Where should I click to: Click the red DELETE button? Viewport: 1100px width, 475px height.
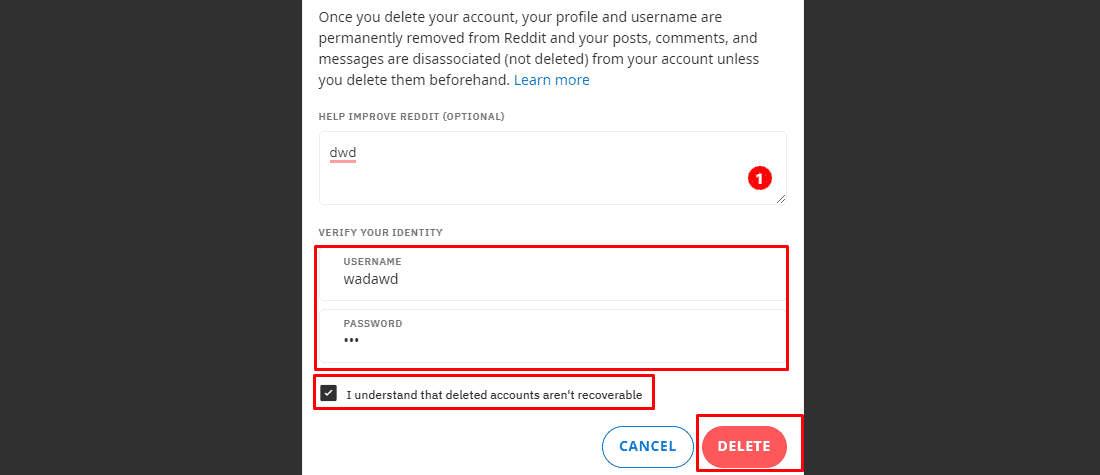pos(744,446)
